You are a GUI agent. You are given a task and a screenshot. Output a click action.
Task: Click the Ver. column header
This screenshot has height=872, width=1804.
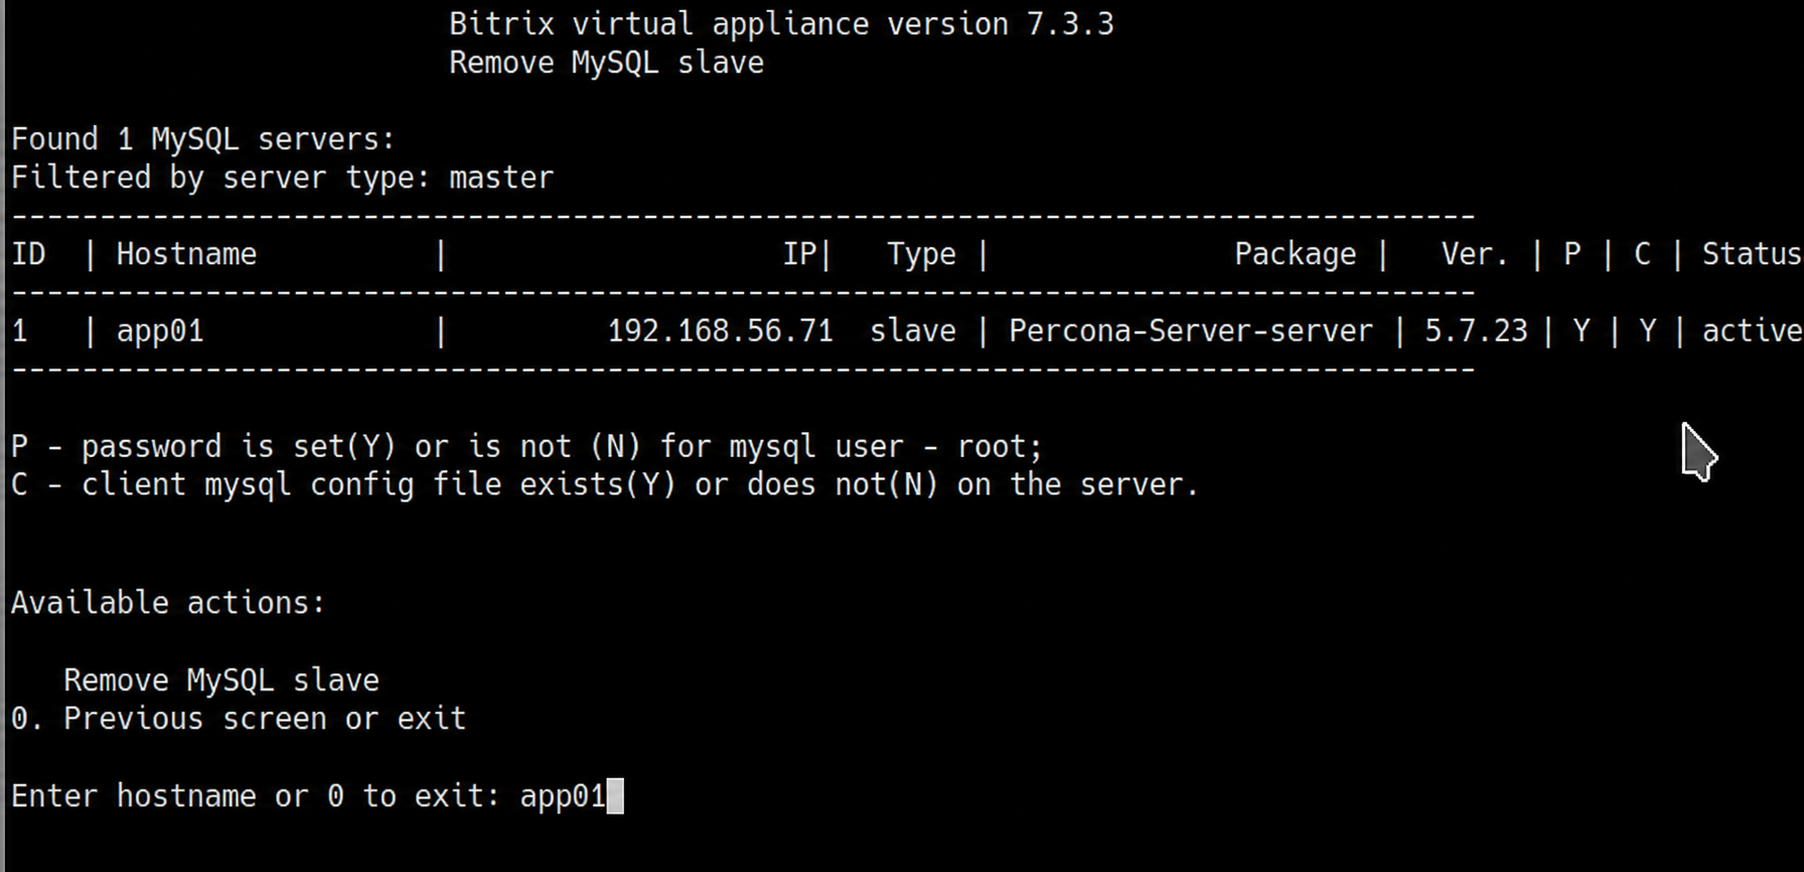tap(1474, 254)
